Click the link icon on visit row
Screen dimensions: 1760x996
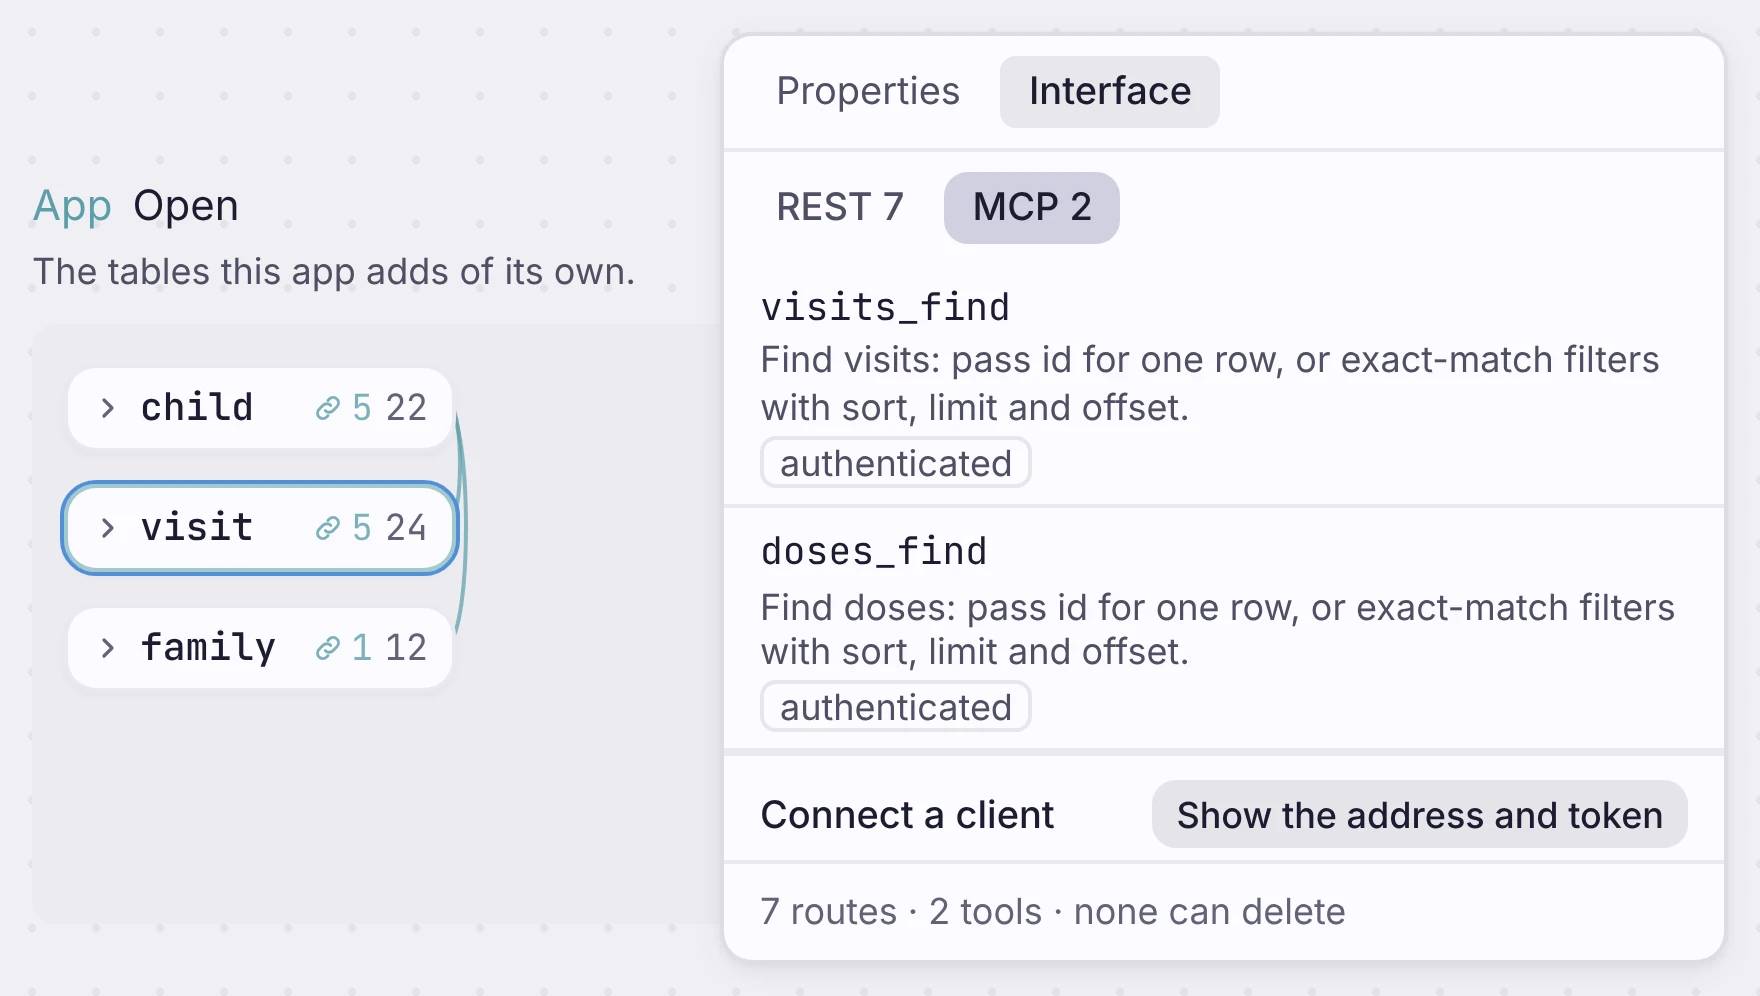click(328, 528)
